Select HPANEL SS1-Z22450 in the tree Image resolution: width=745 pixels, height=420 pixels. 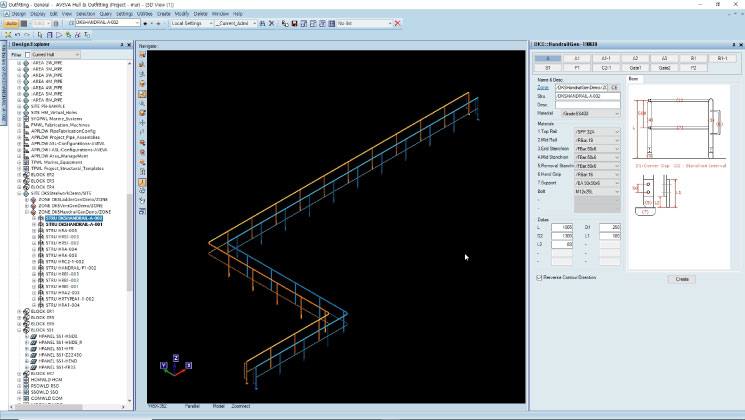click(60, 355)
